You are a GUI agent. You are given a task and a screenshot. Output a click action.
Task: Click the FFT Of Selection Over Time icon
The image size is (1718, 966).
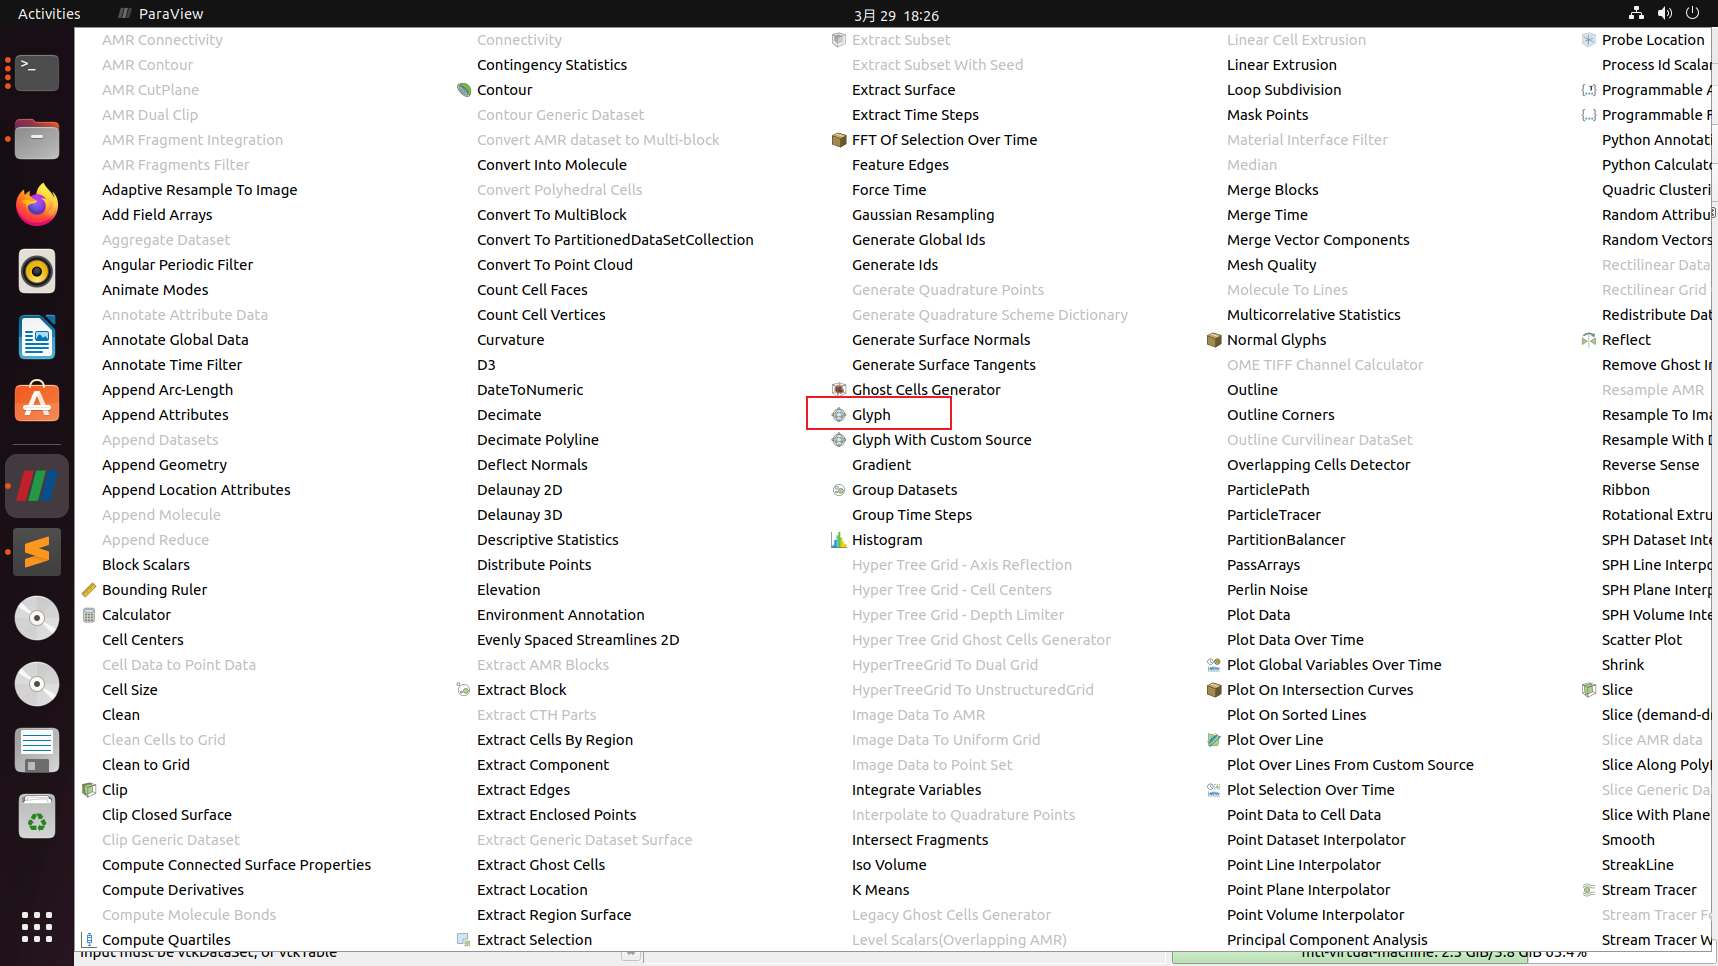click(839, 140)
